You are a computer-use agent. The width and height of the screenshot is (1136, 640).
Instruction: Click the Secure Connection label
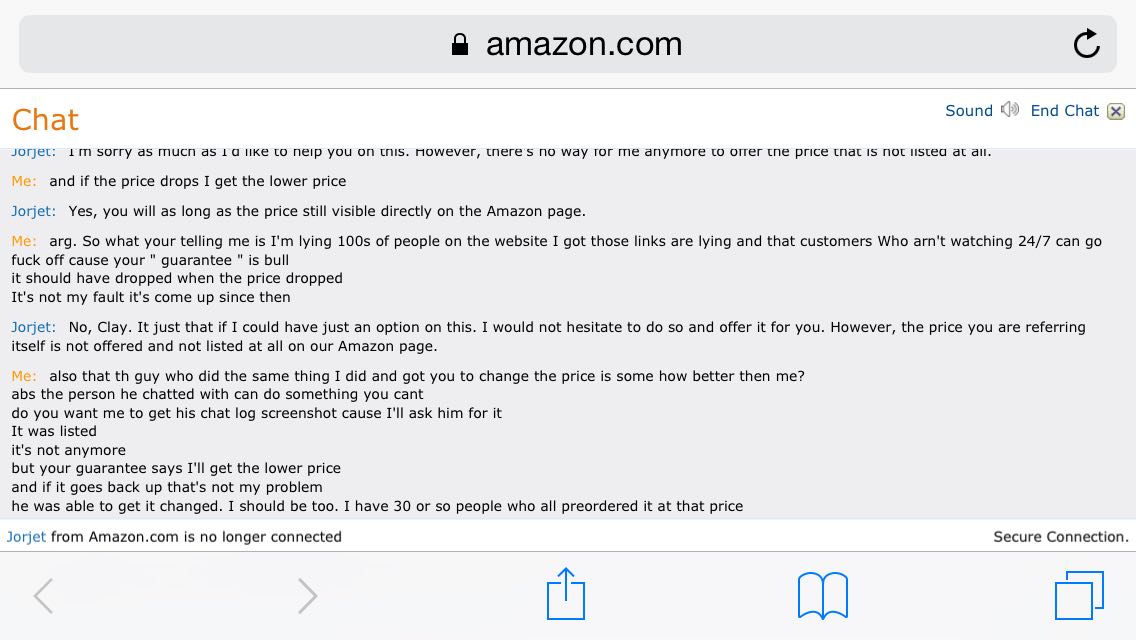coord(1061,537)
